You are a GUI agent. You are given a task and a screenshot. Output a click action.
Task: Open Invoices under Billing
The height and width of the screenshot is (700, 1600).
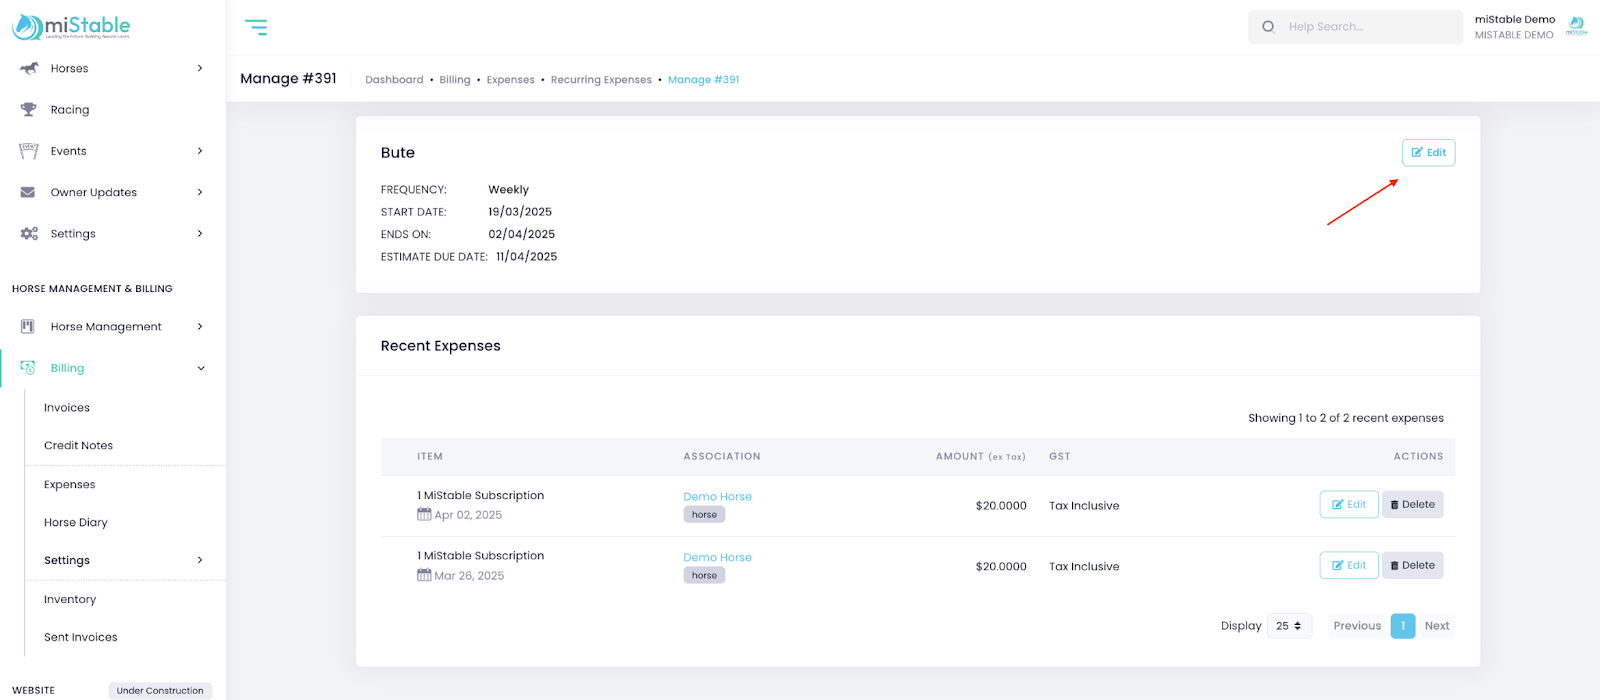67,408
